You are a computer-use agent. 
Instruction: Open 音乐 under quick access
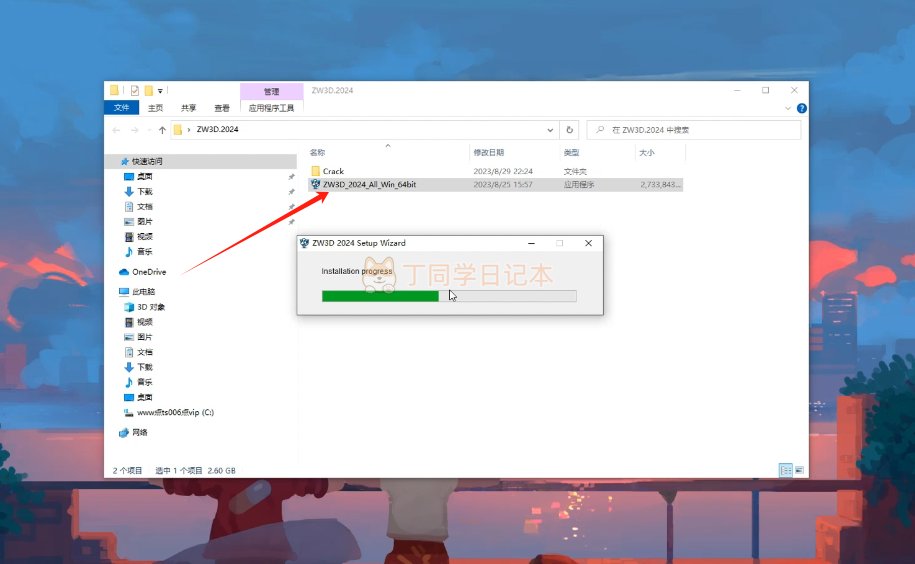pos(144,251)
